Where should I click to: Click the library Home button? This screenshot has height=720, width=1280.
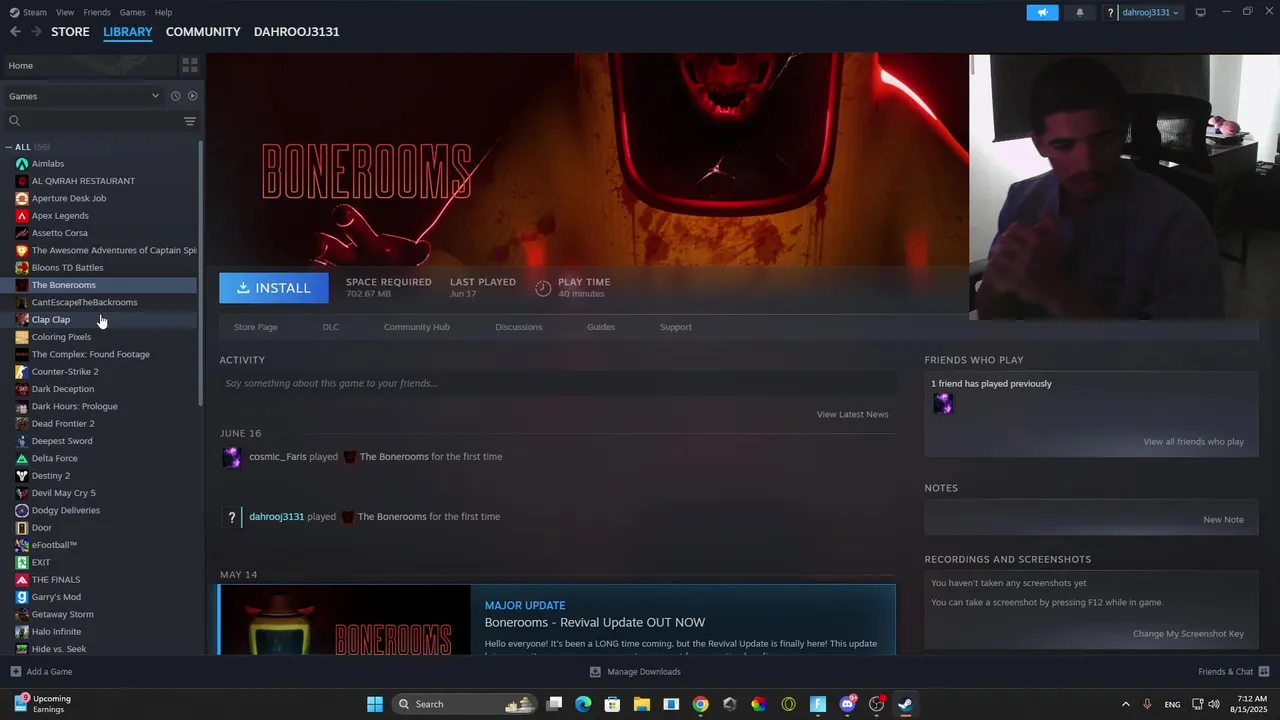pyautogui.click(x=90, y=65)
